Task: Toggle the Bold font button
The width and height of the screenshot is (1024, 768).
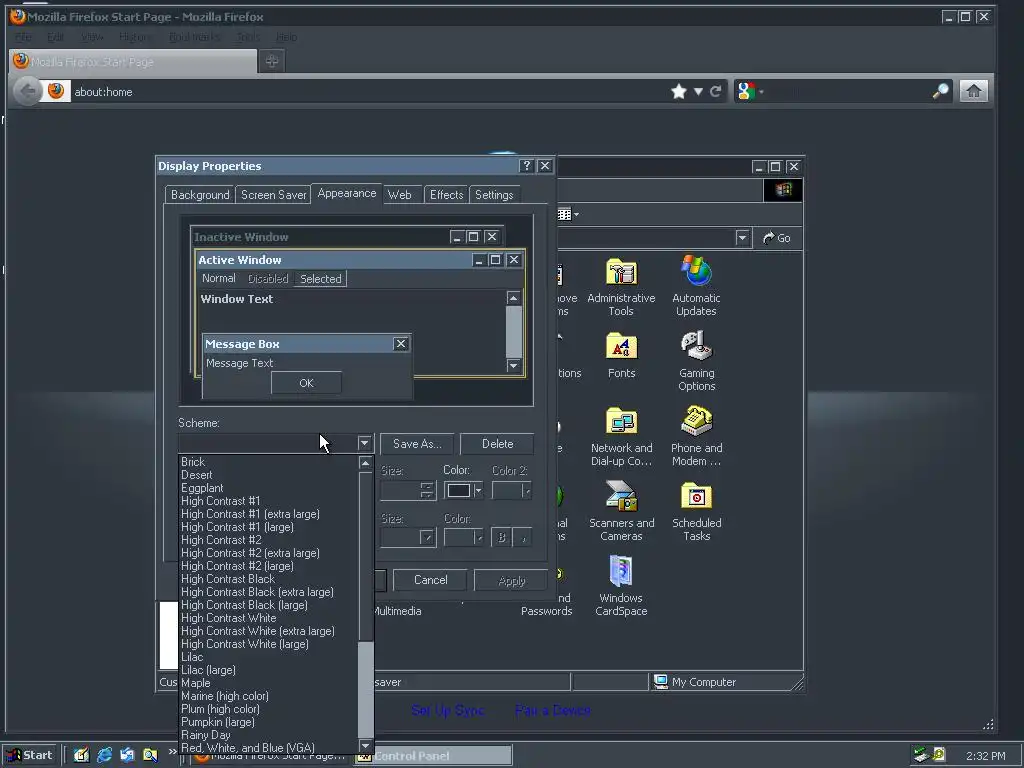Action: click(x=502, y=537)
